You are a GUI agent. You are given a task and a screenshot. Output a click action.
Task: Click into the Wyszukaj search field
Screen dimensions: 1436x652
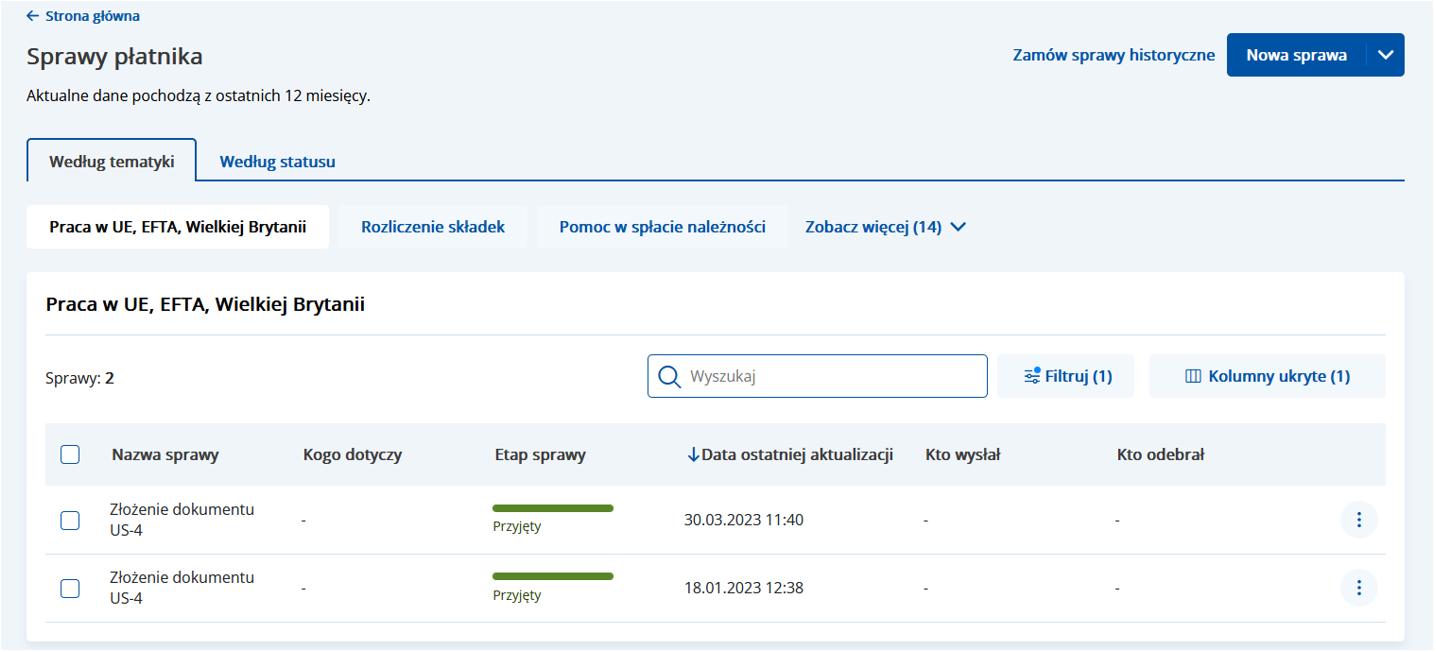pyautogui.click(x=830, y=377)
